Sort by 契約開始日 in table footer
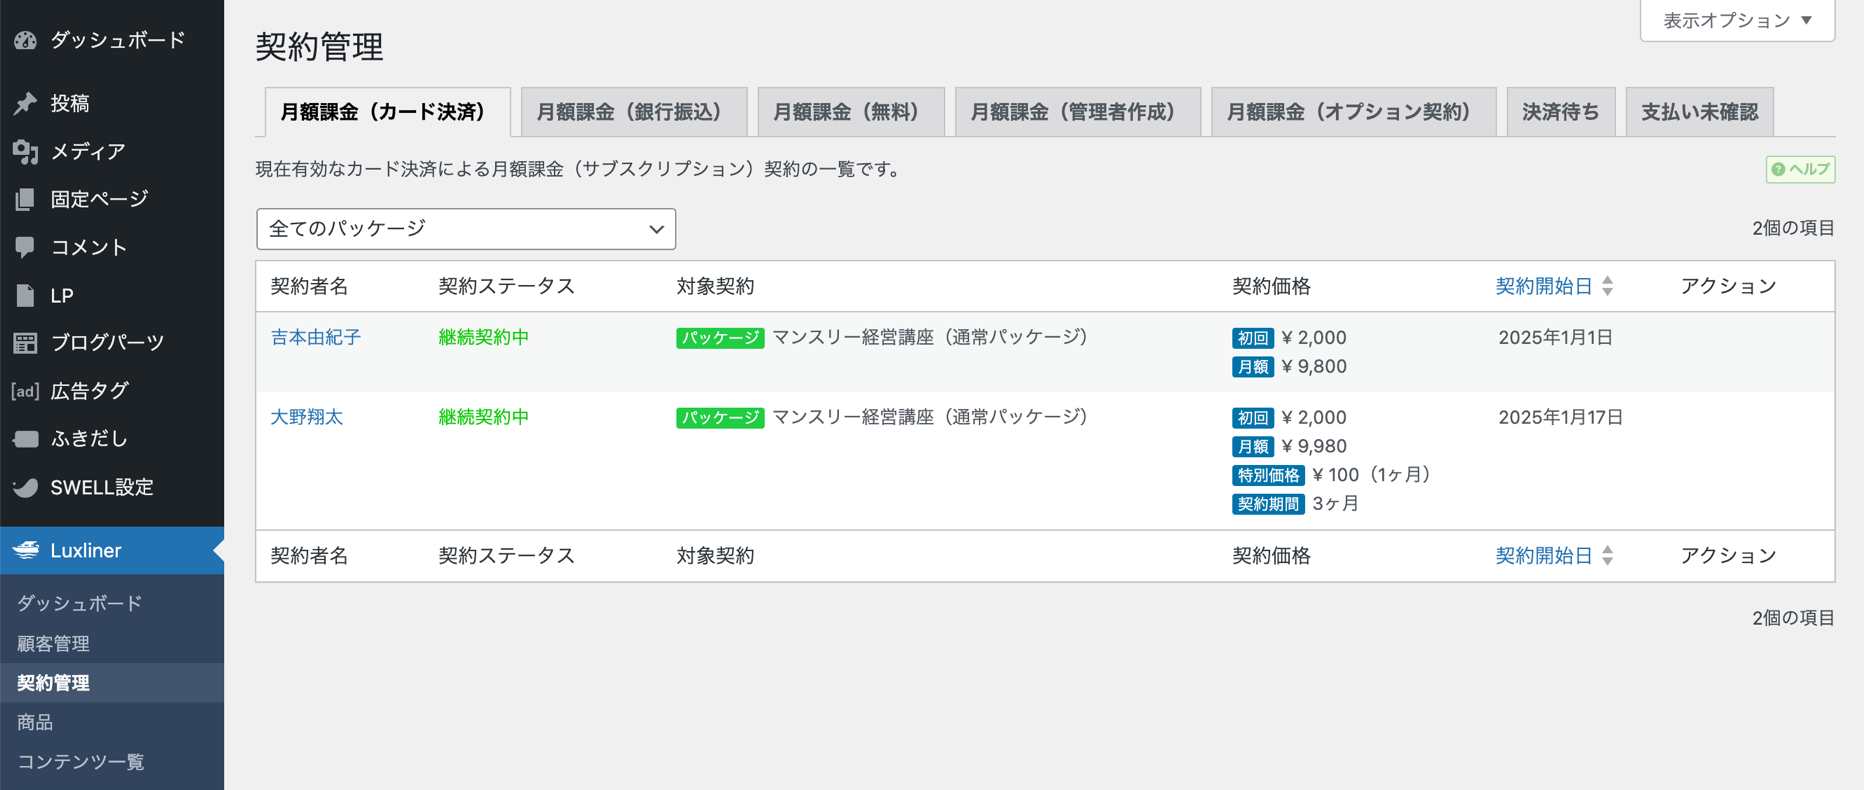The image size is (1864, 790). [1544, 555]
